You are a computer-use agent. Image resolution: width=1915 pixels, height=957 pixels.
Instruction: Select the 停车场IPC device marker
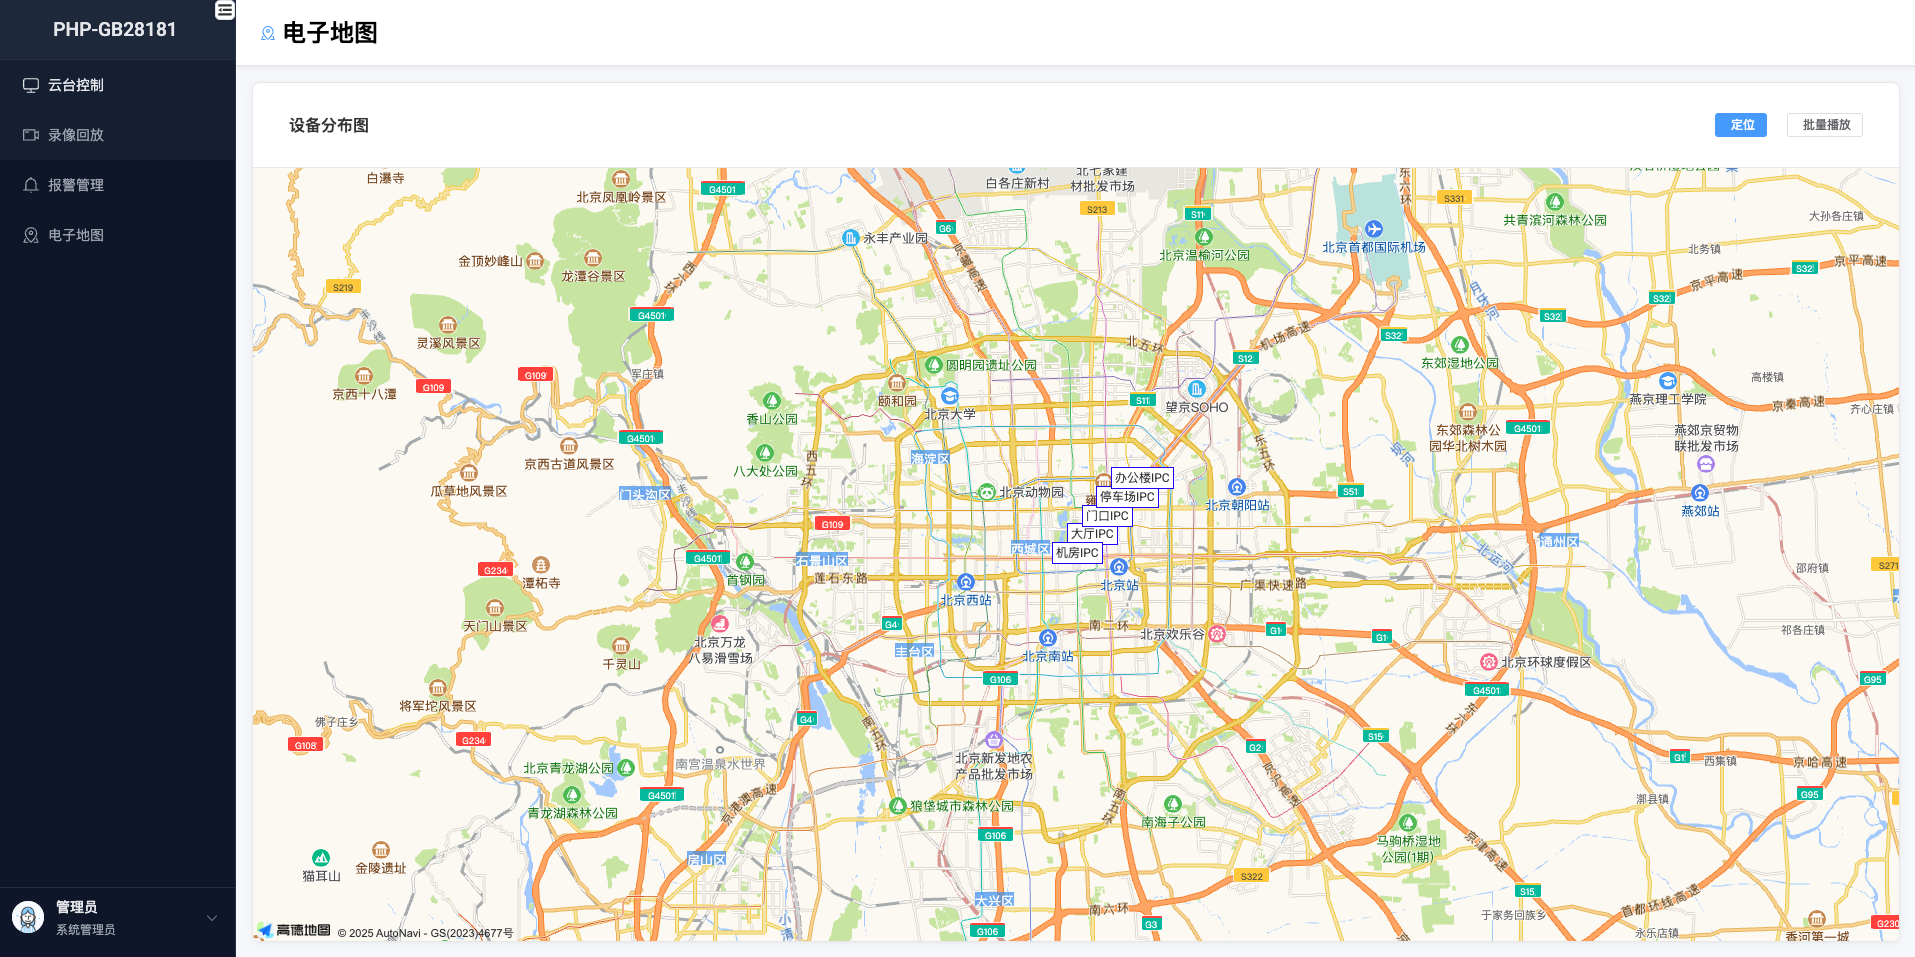(1127, 497)
